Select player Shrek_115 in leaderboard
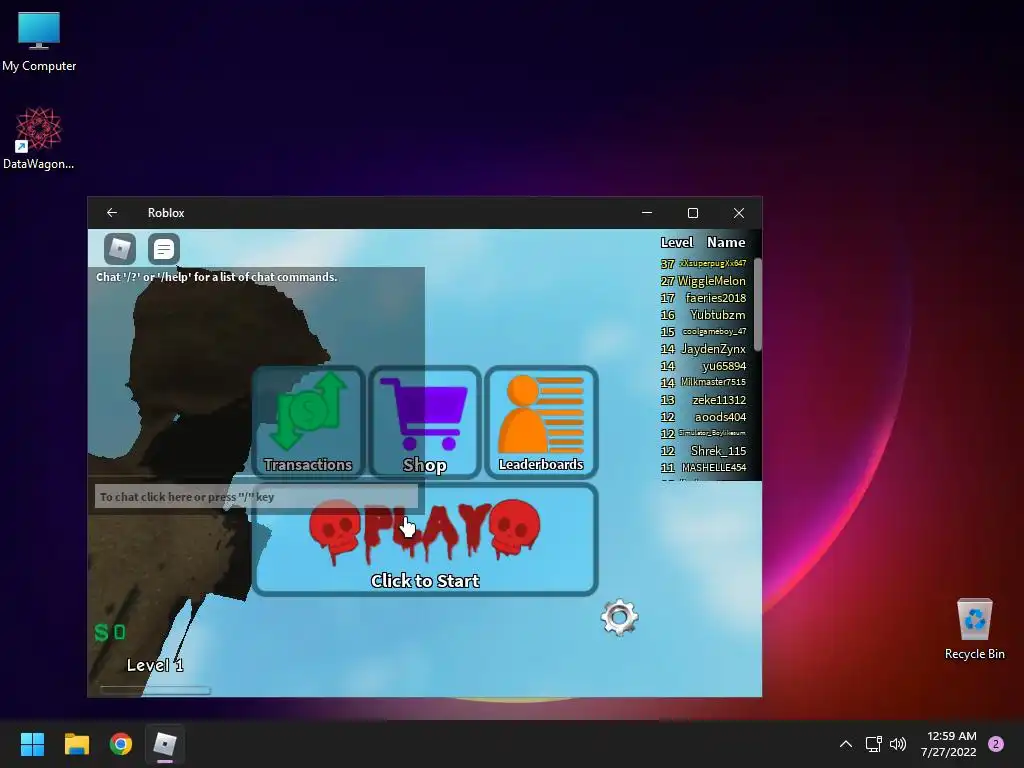This screenshot has height=768, width=1024. [718, 451]
